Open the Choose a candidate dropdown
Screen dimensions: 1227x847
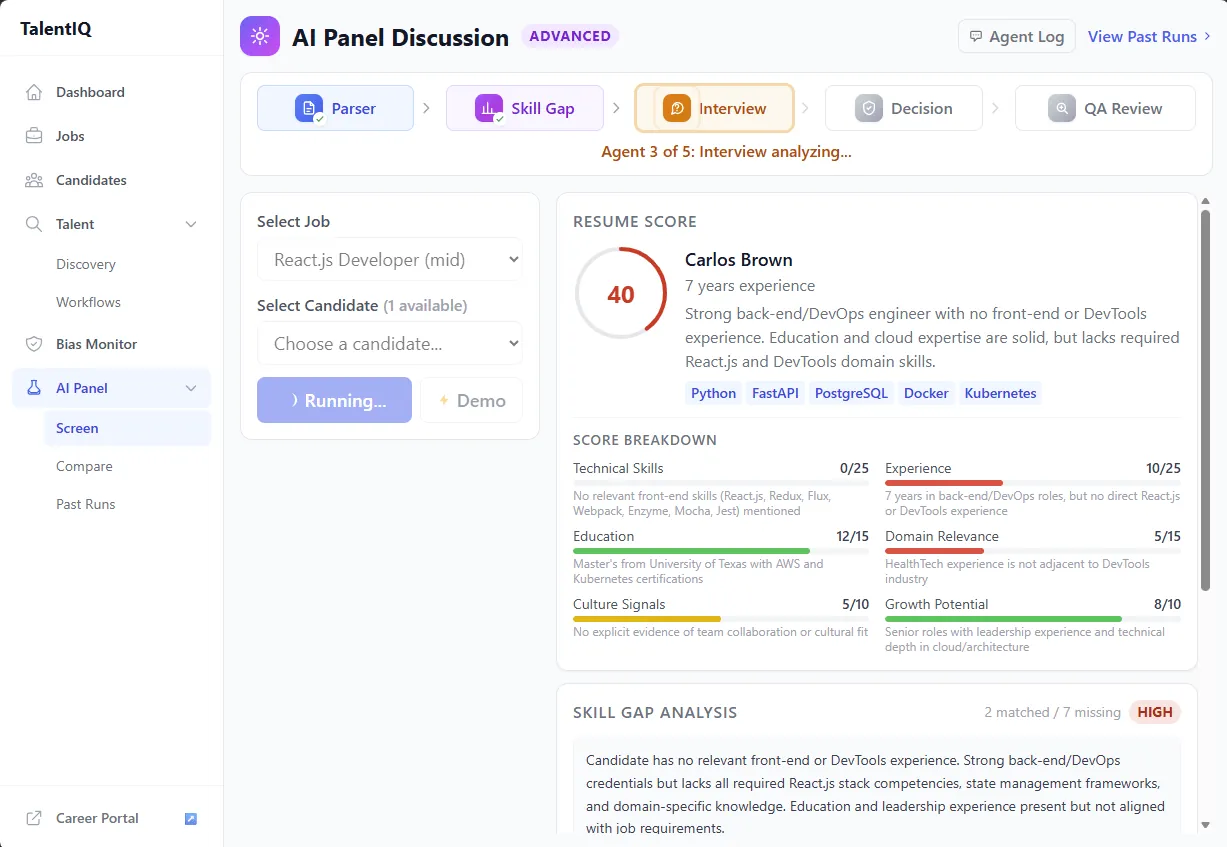390,344
